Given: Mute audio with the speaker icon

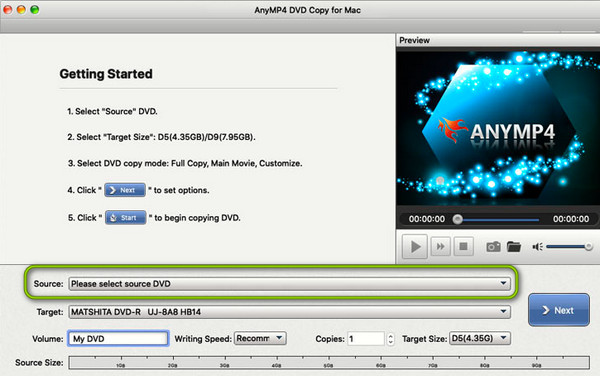Looking at the screenshot, I should 538,247.
